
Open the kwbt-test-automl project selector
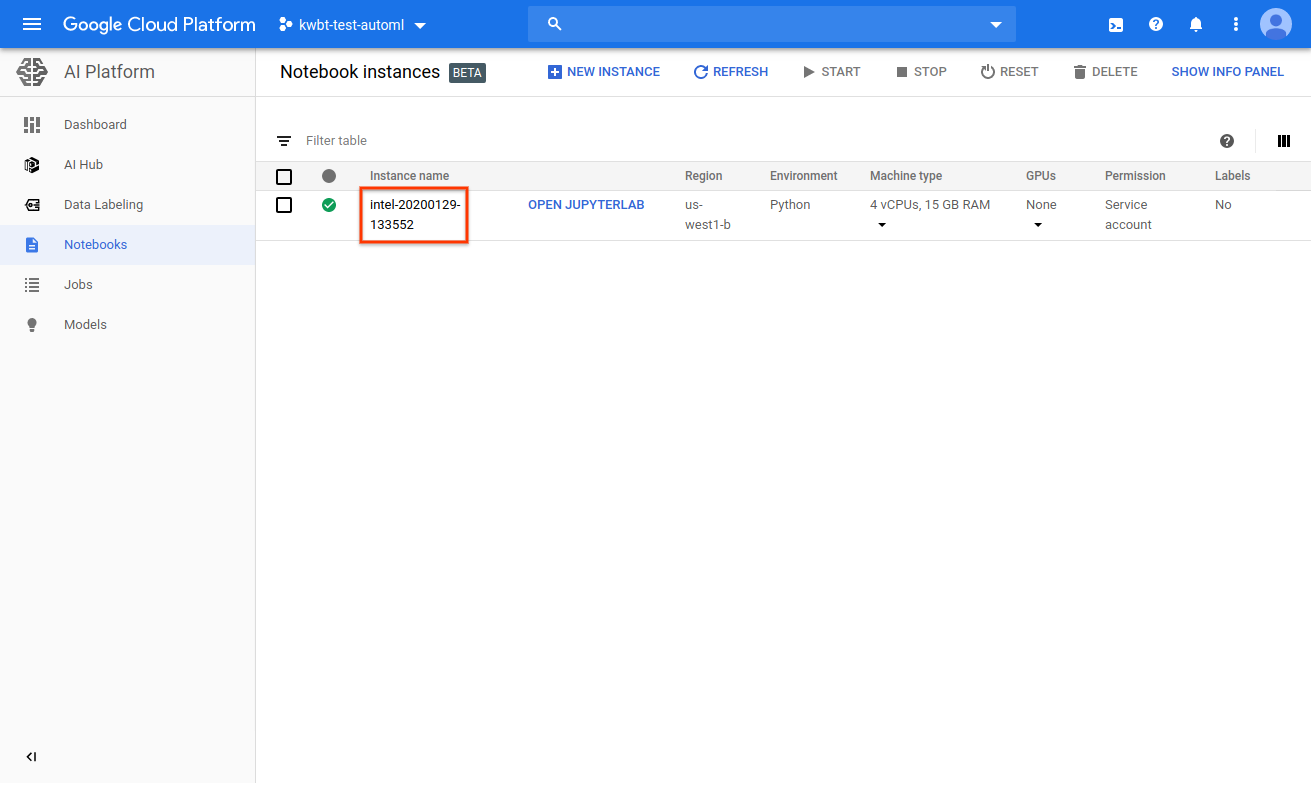click(x=353, y=25)
